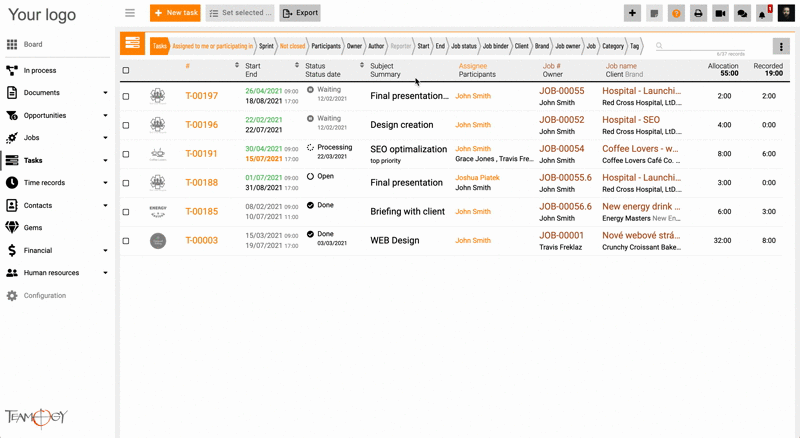
Task: Sort by the # column arrows
Action: 237,65
